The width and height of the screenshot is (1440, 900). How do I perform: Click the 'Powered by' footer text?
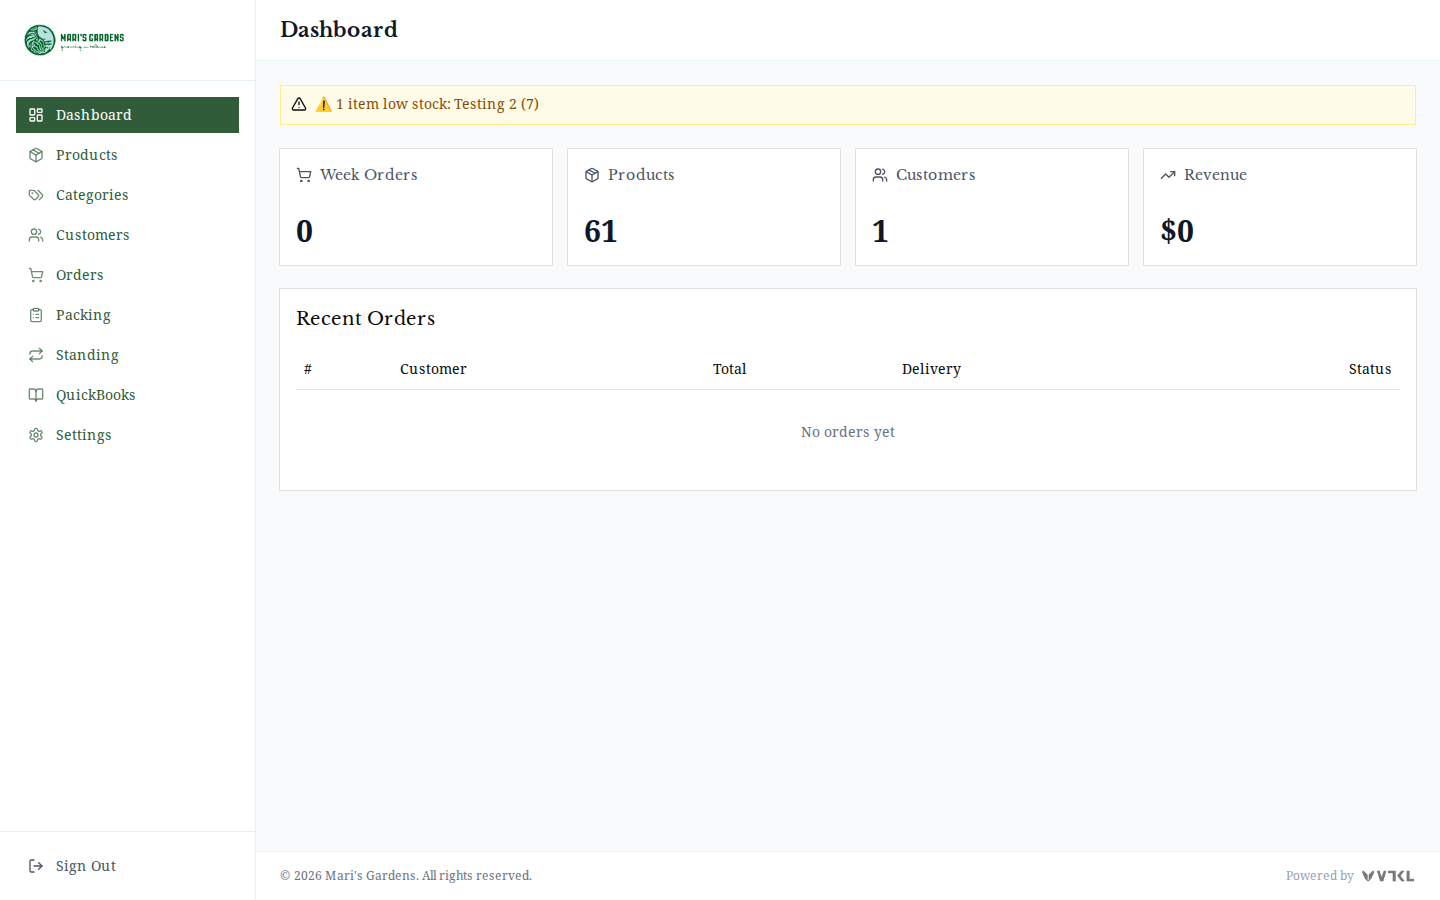pyautogui.click(x=1320, y=876)
